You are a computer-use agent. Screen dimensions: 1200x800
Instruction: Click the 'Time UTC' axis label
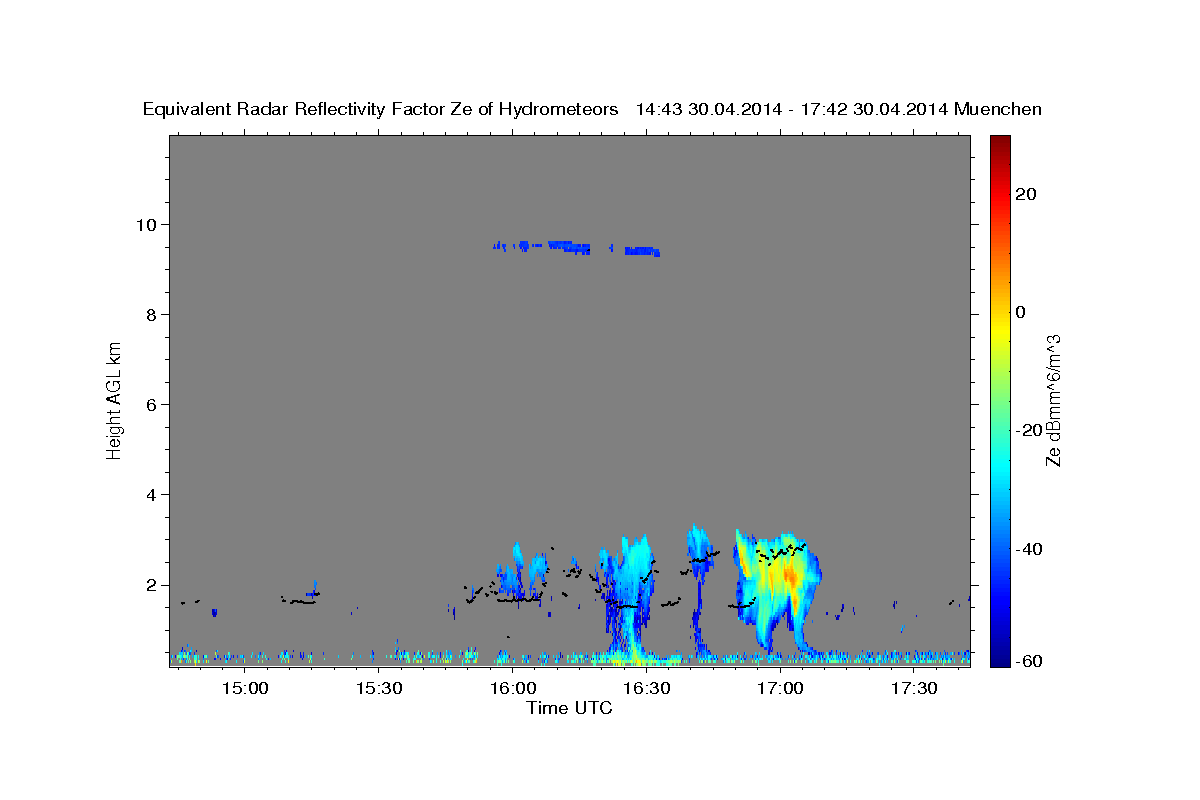pos(569,708)
